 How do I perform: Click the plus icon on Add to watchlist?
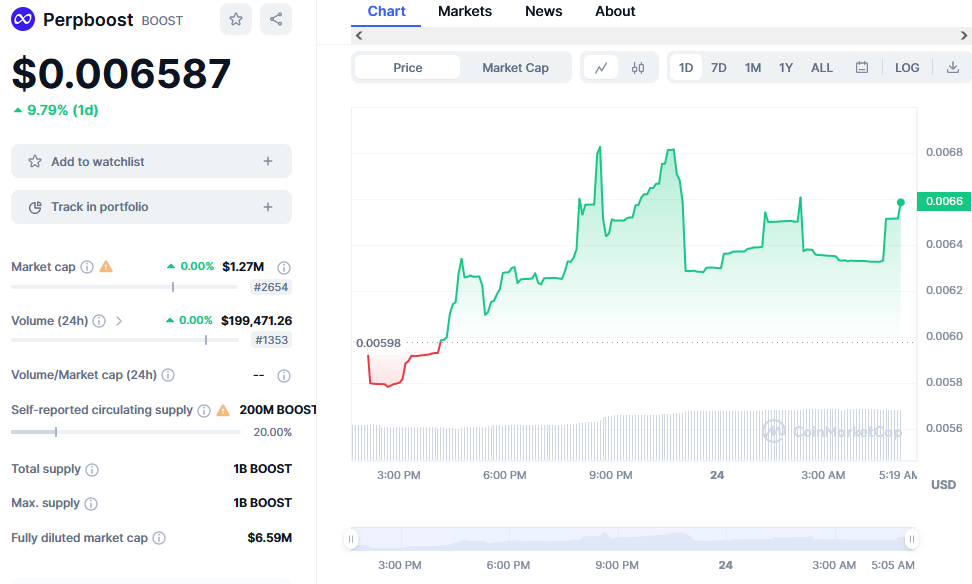tap(268, 161)
